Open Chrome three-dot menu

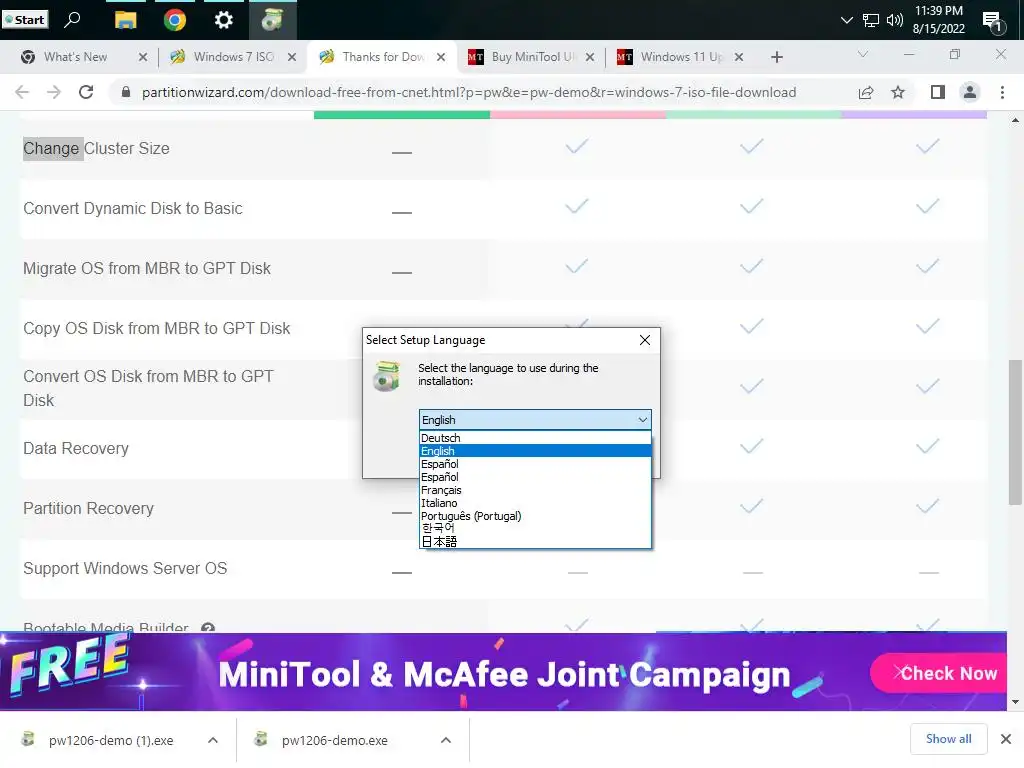(1002, 92)
